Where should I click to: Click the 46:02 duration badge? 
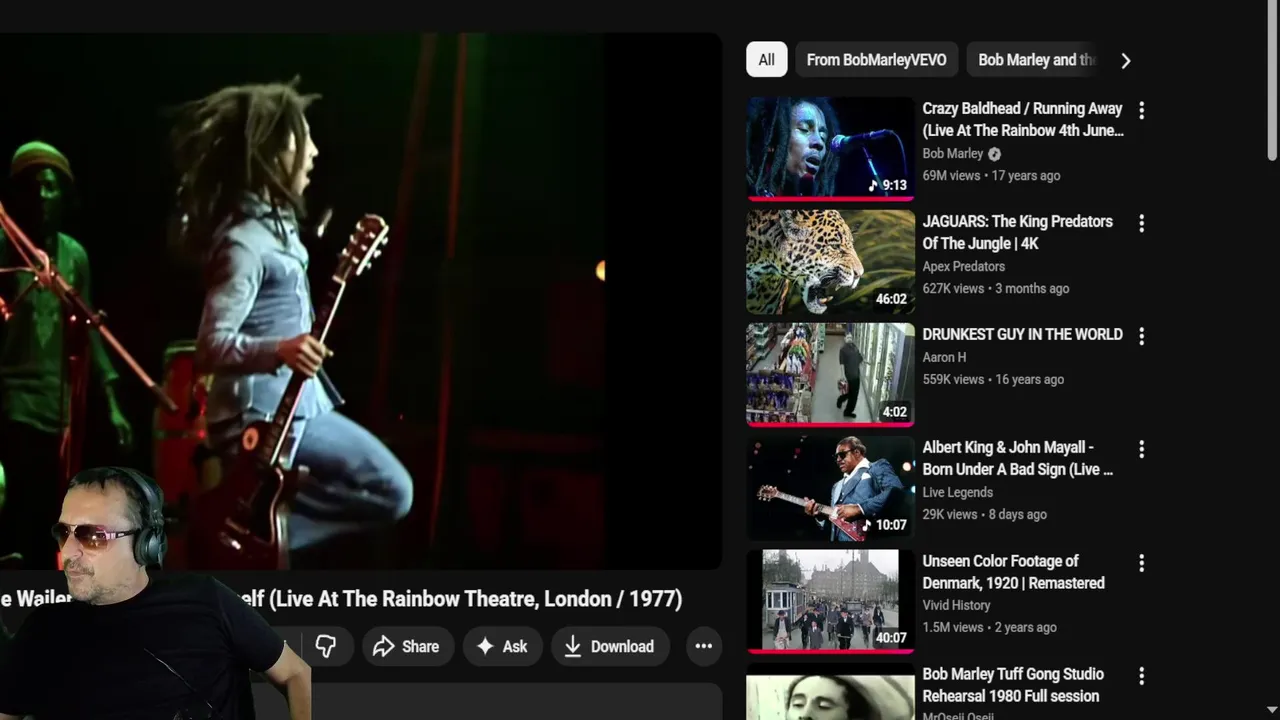point(891,299)
